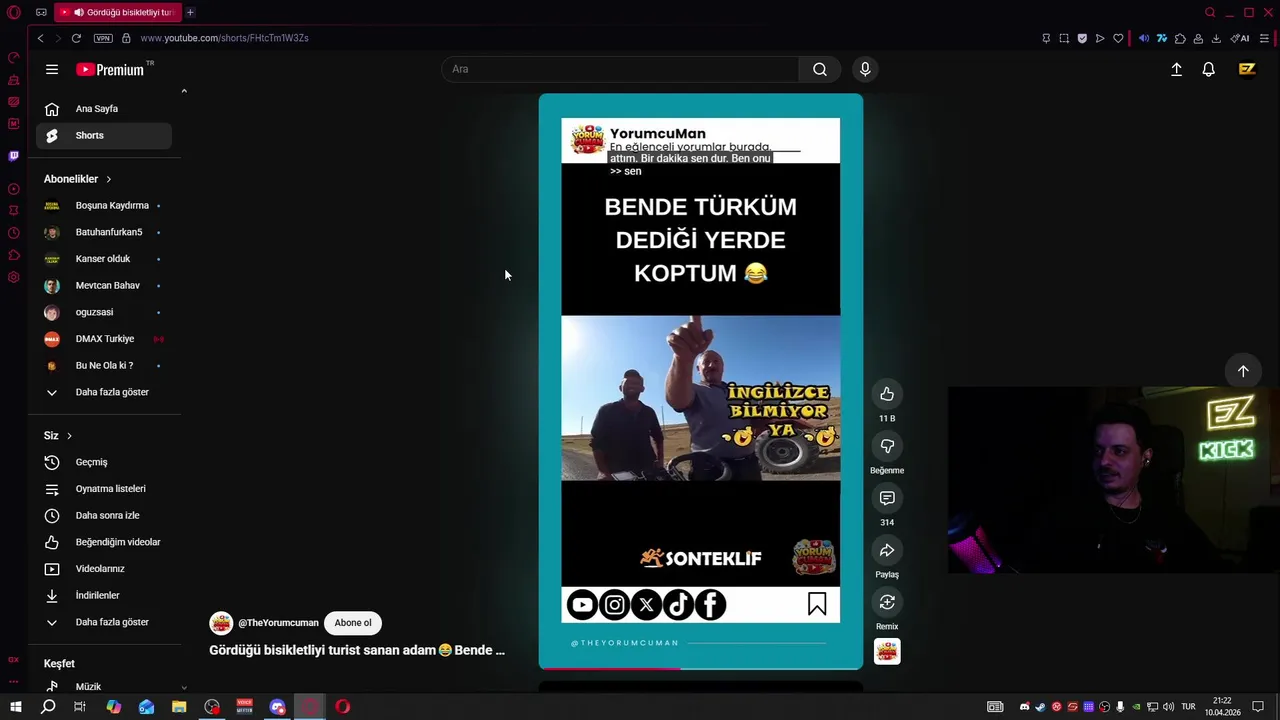Select the Gördüğü bisikletliyi tab
This screenshot has width=1280, height=720.
click(118, 12)
